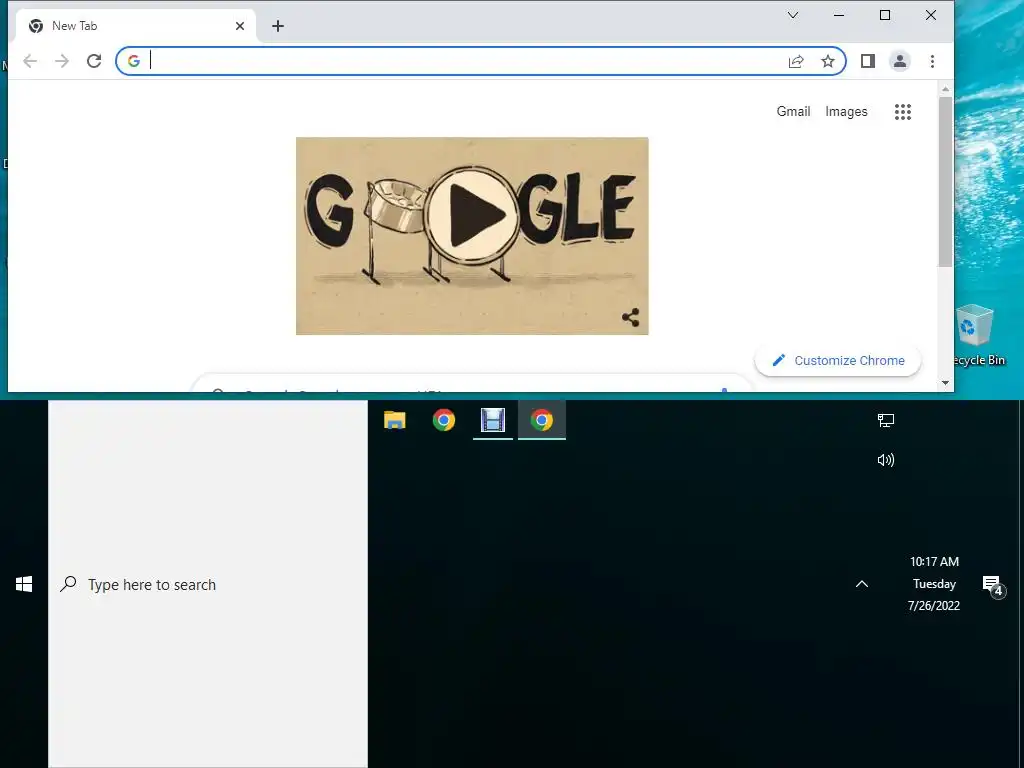Go back with Chrome's back arrow
This screenshot has width=1024, height=768.
click(30, 61)
